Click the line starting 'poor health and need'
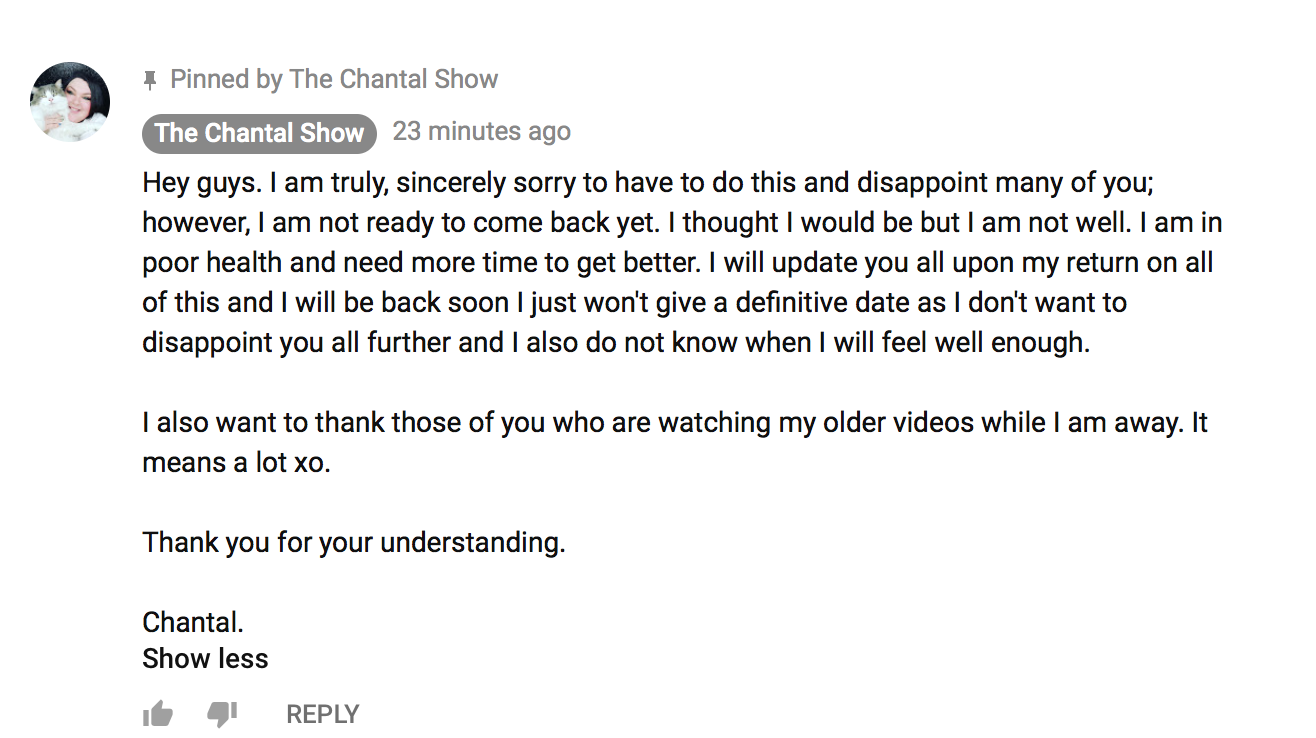 click(678, 263)
